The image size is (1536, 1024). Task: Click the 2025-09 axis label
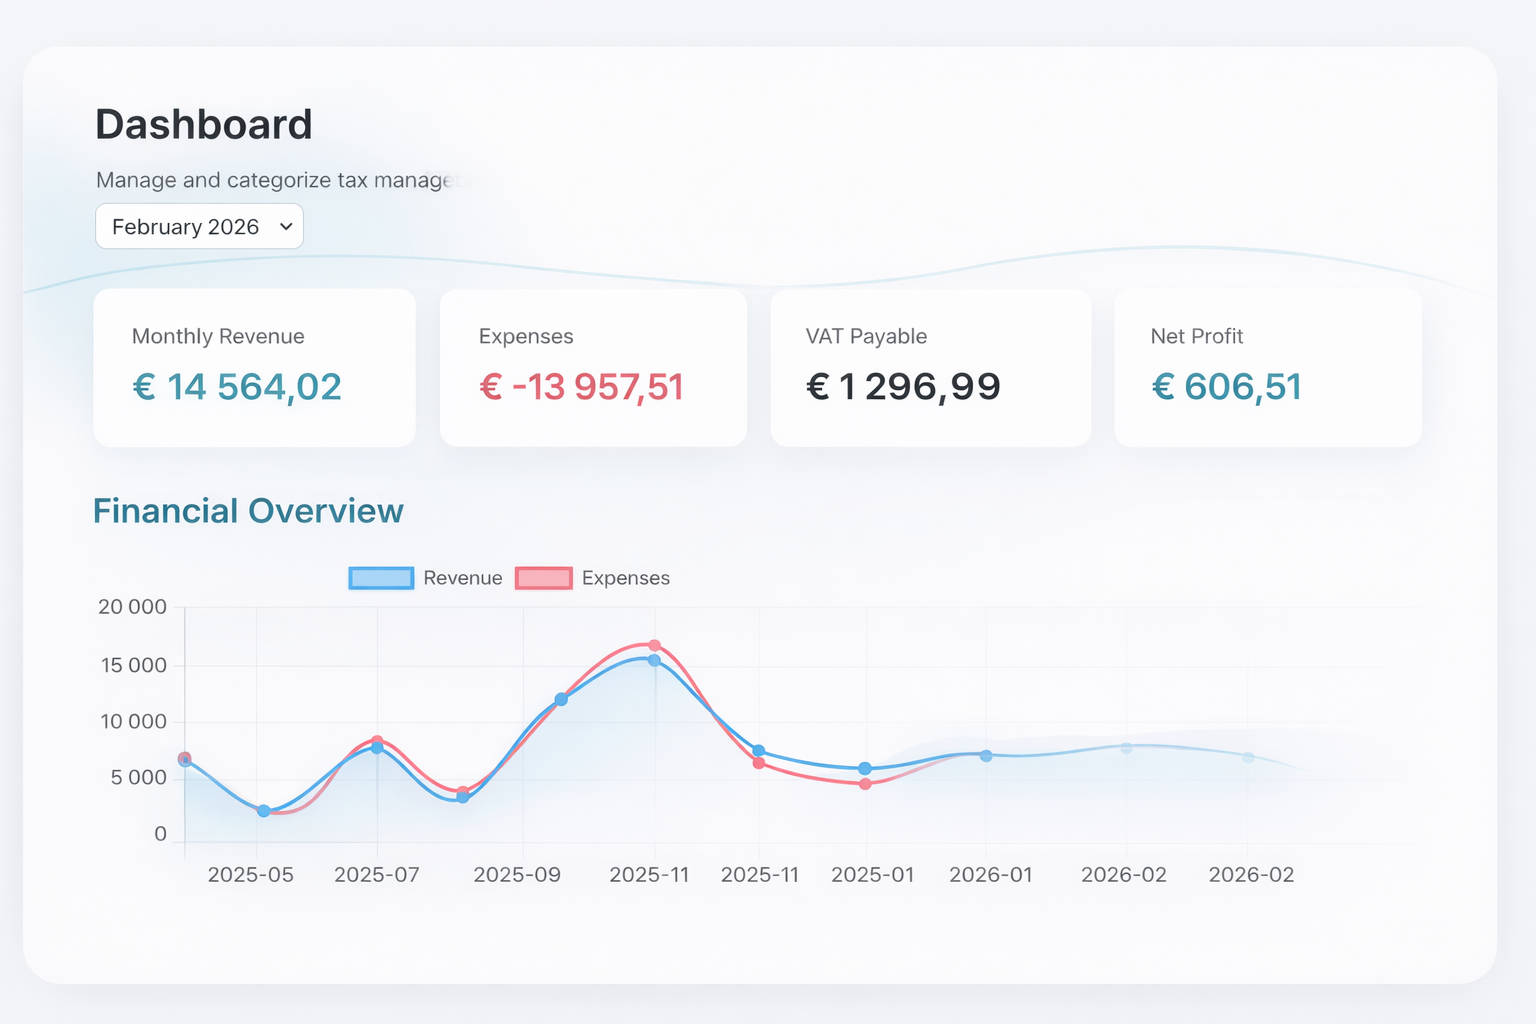517,874
